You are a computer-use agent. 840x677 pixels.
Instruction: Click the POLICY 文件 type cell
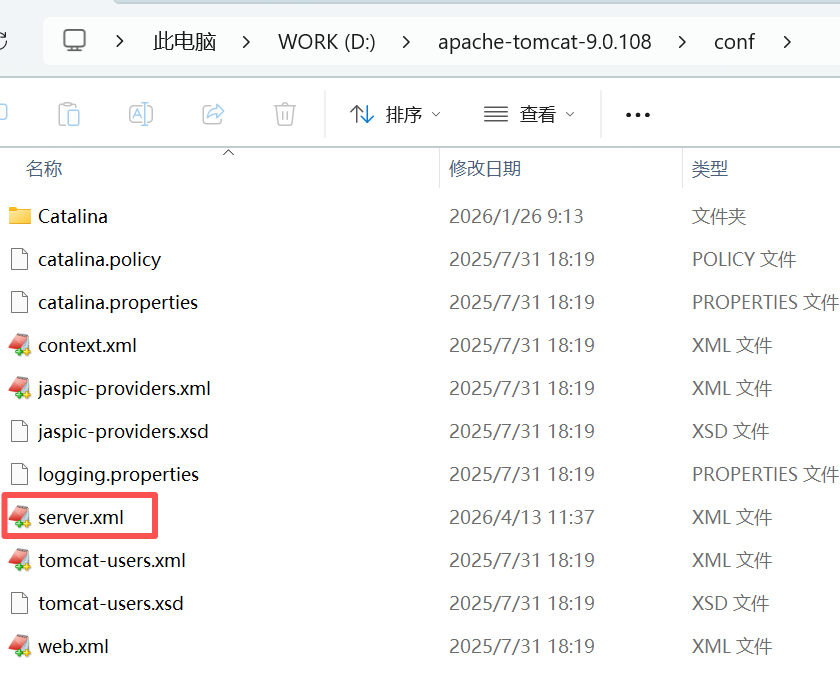coord(744,259)
